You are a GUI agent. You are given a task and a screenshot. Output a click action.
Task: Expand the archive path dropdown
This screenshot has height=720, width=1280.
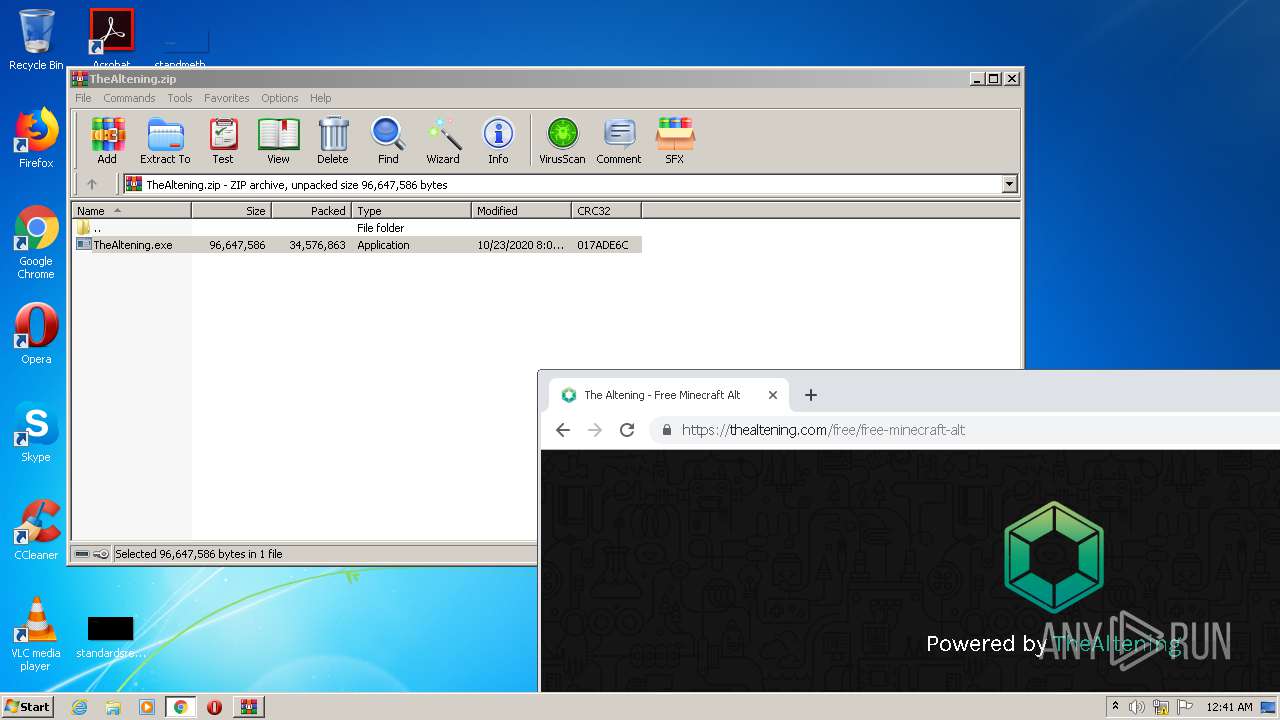[1009, 184]
